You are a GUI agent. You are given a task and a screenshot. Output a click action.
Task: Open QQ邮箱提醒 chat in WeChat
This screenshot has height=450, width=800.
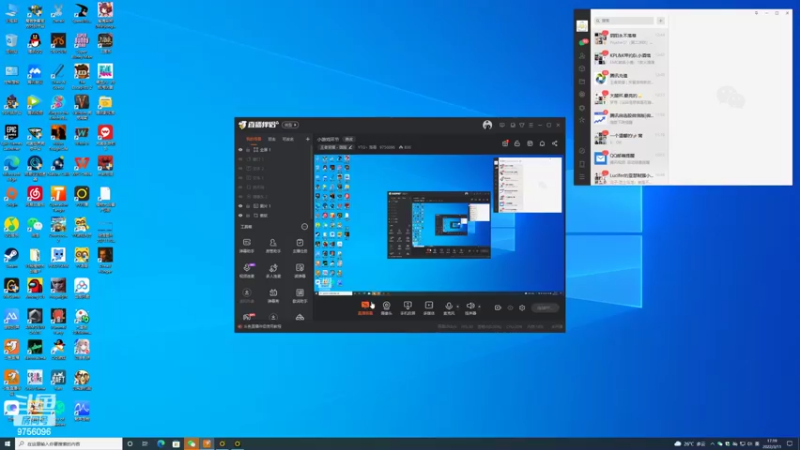pos(630,158)
